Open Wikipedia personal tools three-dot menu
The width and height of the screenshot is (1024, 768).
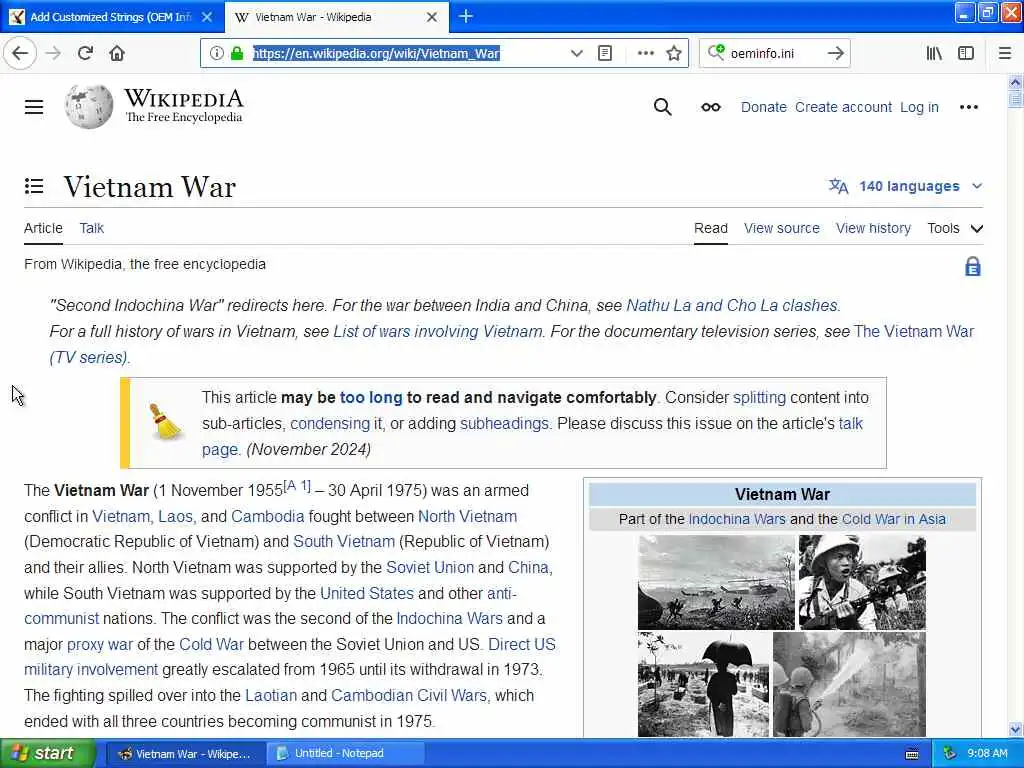968,107
